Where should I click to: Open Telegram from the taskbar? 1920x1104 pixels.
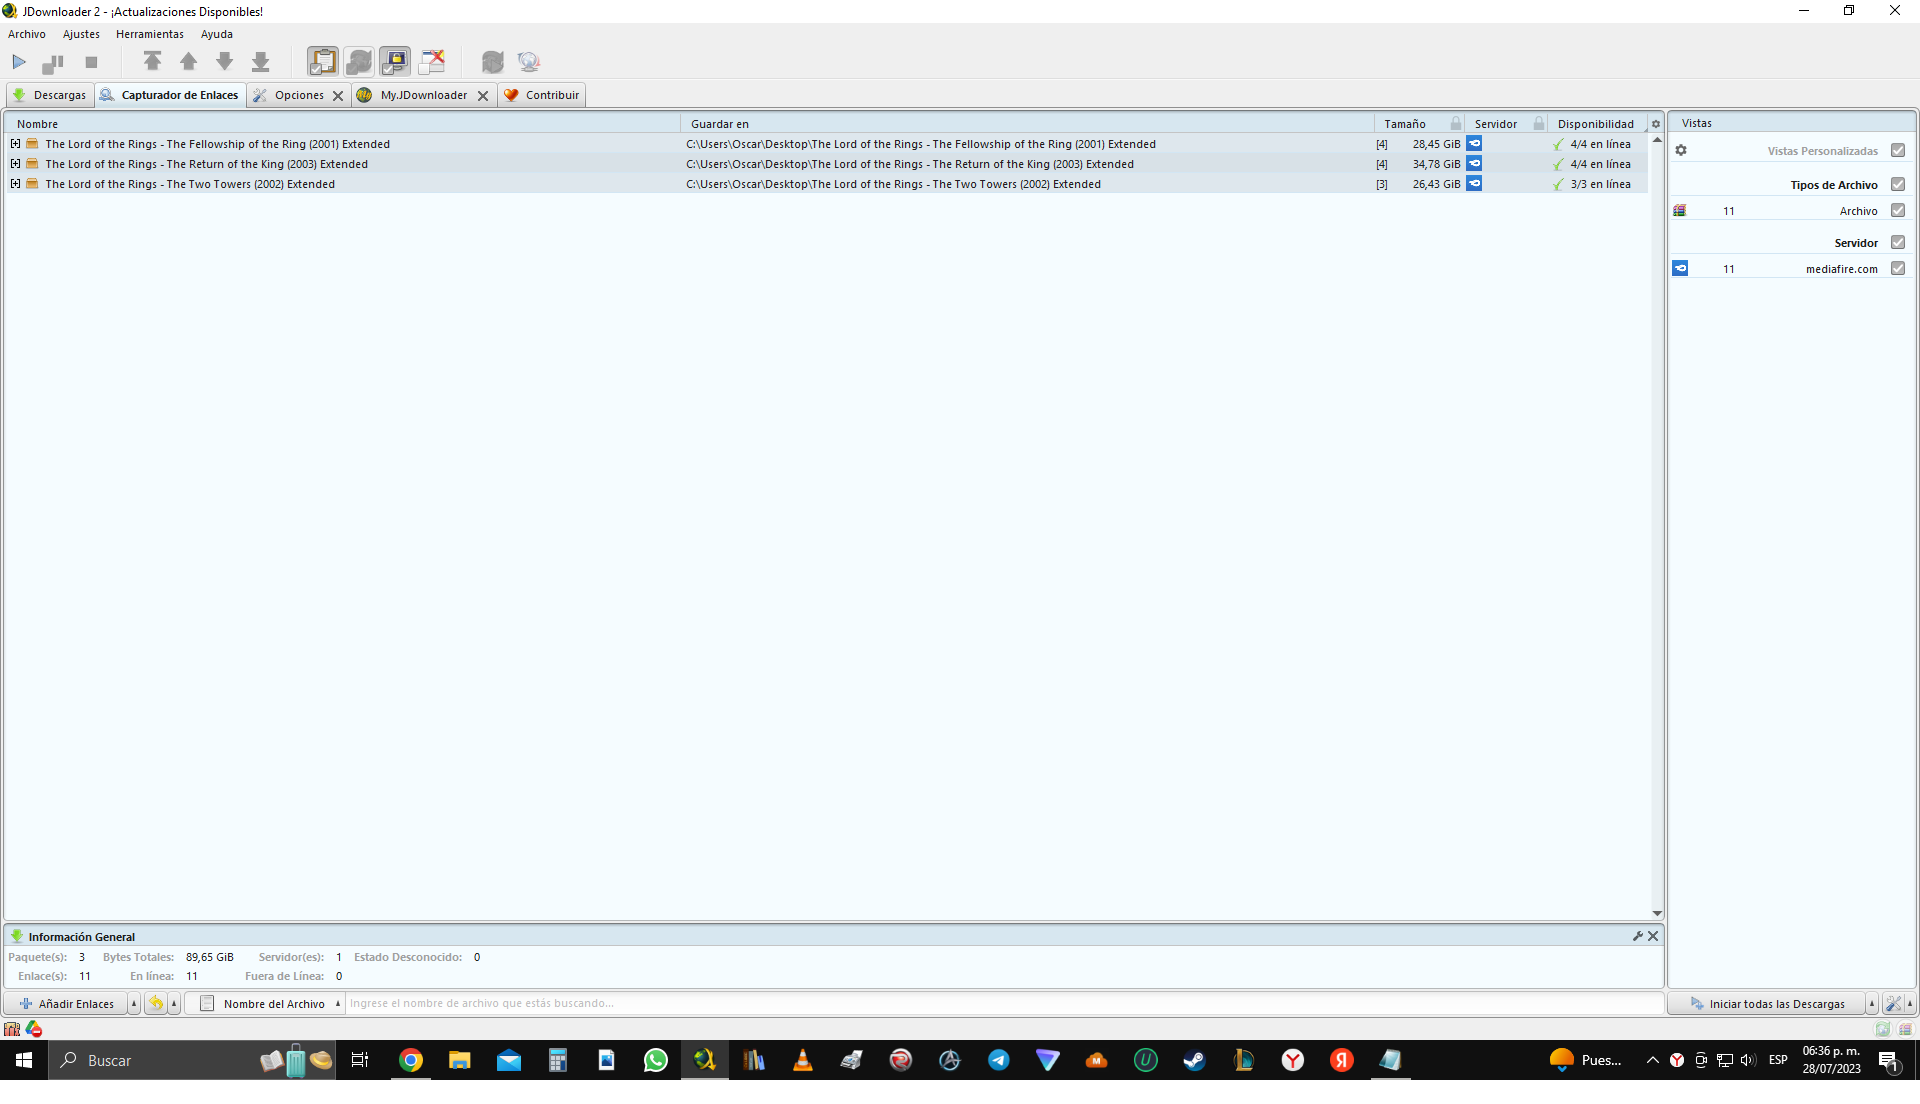[999, 1061]
